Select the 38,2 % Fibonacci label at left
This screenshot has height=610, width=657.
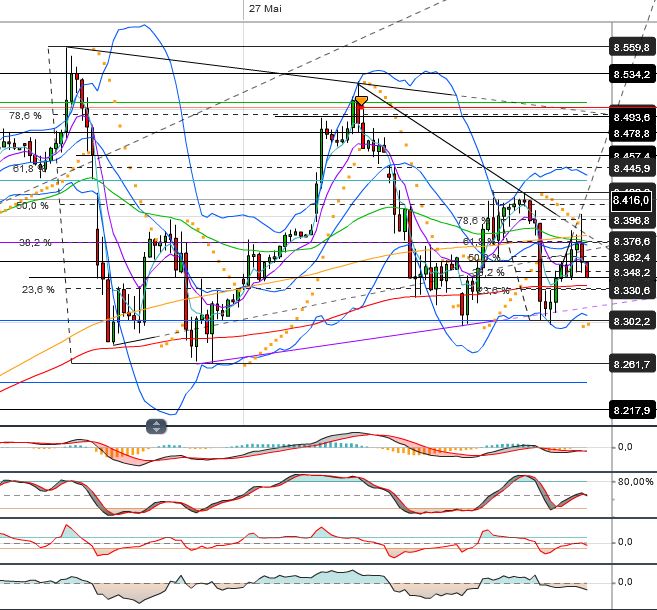[x=35, y=242]
